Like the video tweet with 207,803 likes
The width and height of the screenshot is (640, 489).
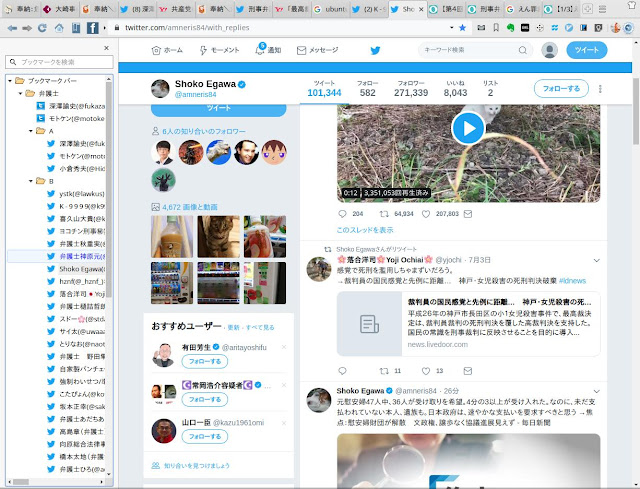(426, 214)
